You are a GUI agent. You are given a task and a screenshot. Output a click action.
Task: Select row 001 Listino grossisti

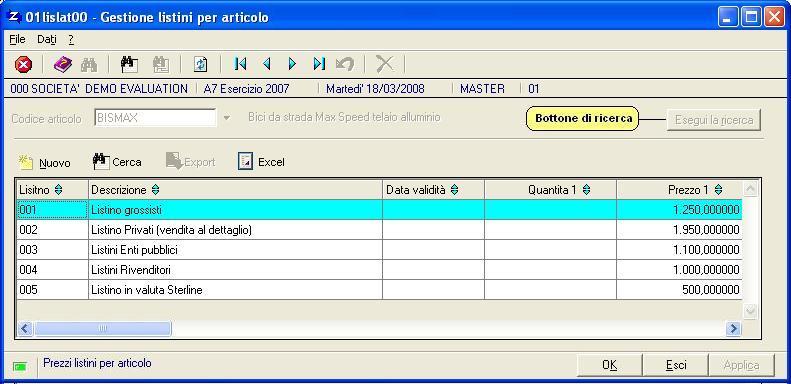pos(379,209)
